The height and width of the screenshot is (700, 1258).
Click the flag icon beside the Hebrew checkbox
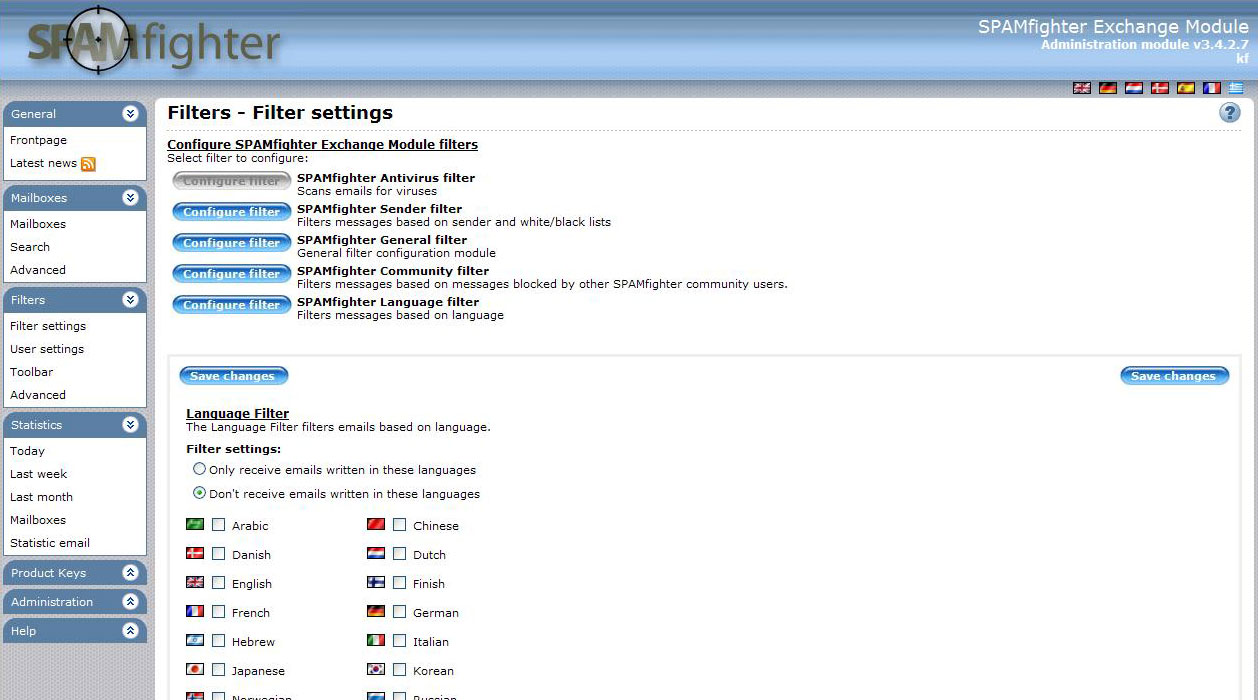195,641
